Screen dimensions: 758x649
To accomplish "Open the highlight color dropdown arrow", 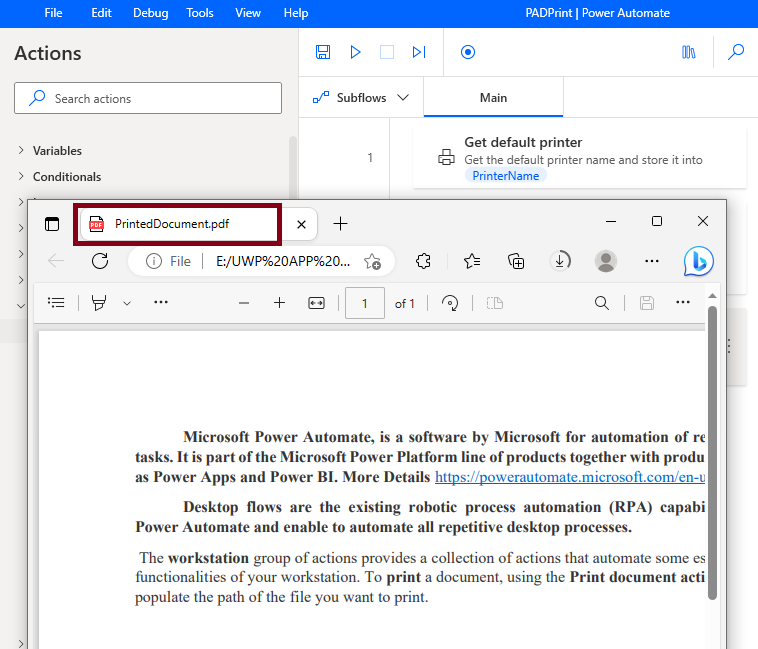I will 127,303.
